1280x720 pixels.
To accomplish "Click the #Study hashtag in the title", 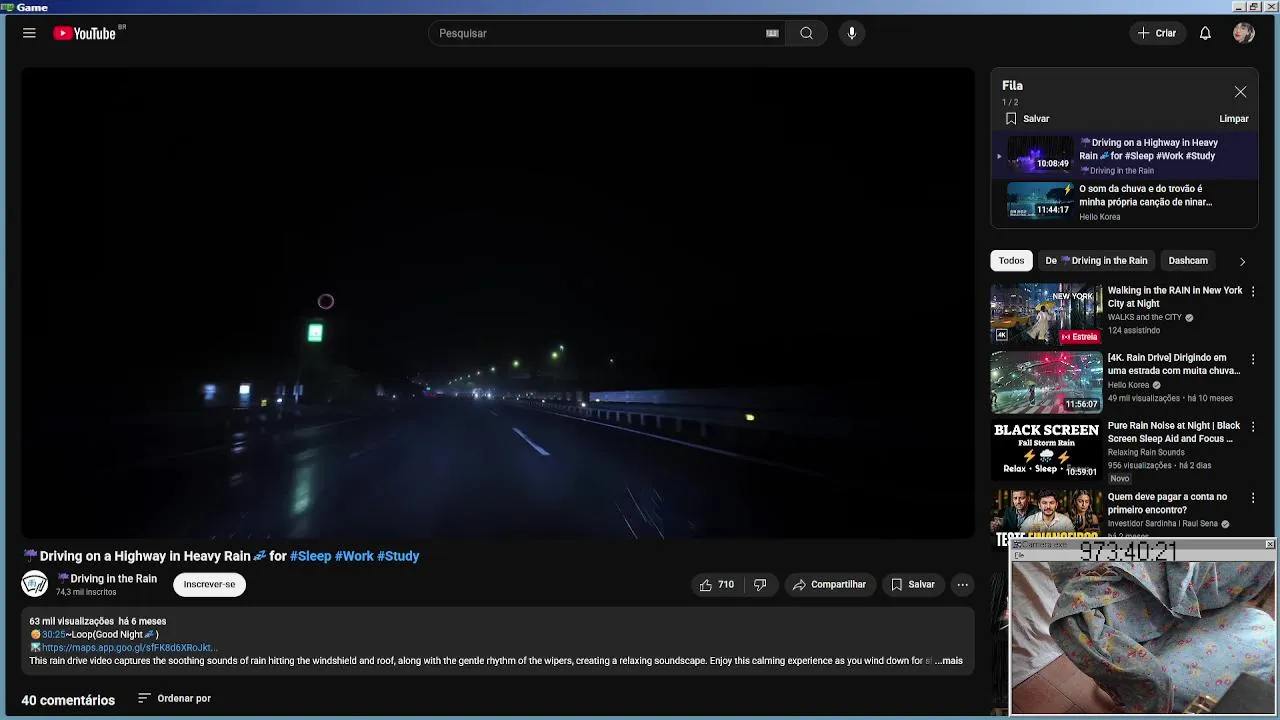I will pos(398,556).
